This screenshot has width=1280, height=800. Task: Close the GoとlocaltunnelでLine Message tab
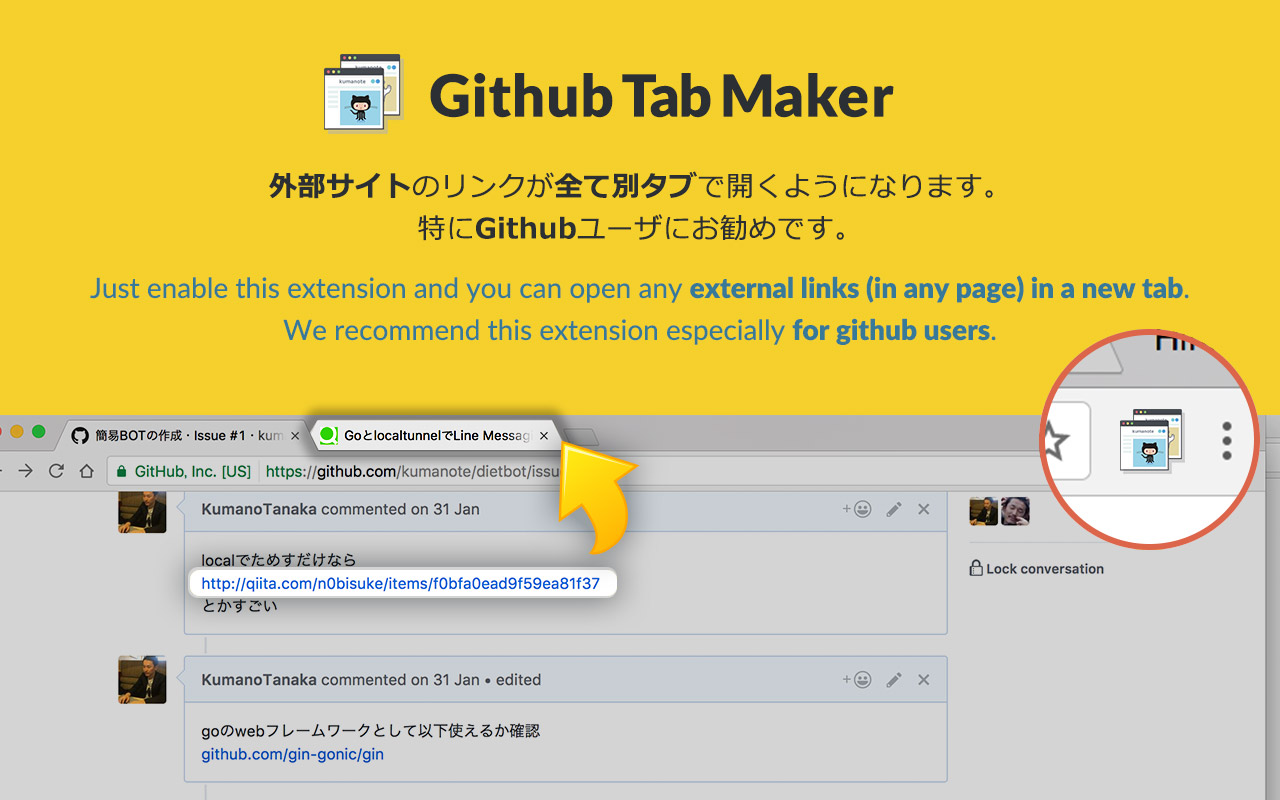[x=544, y=436]
